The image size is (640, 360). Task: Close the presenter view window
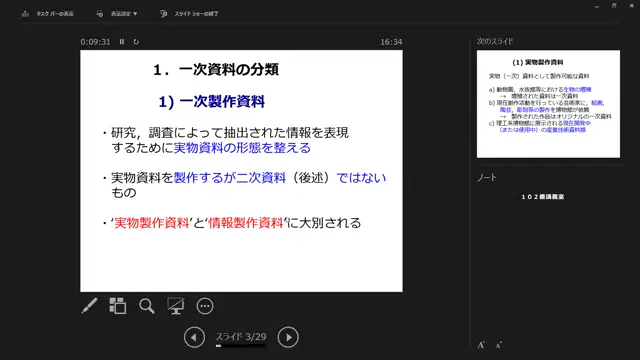[631, 6]
